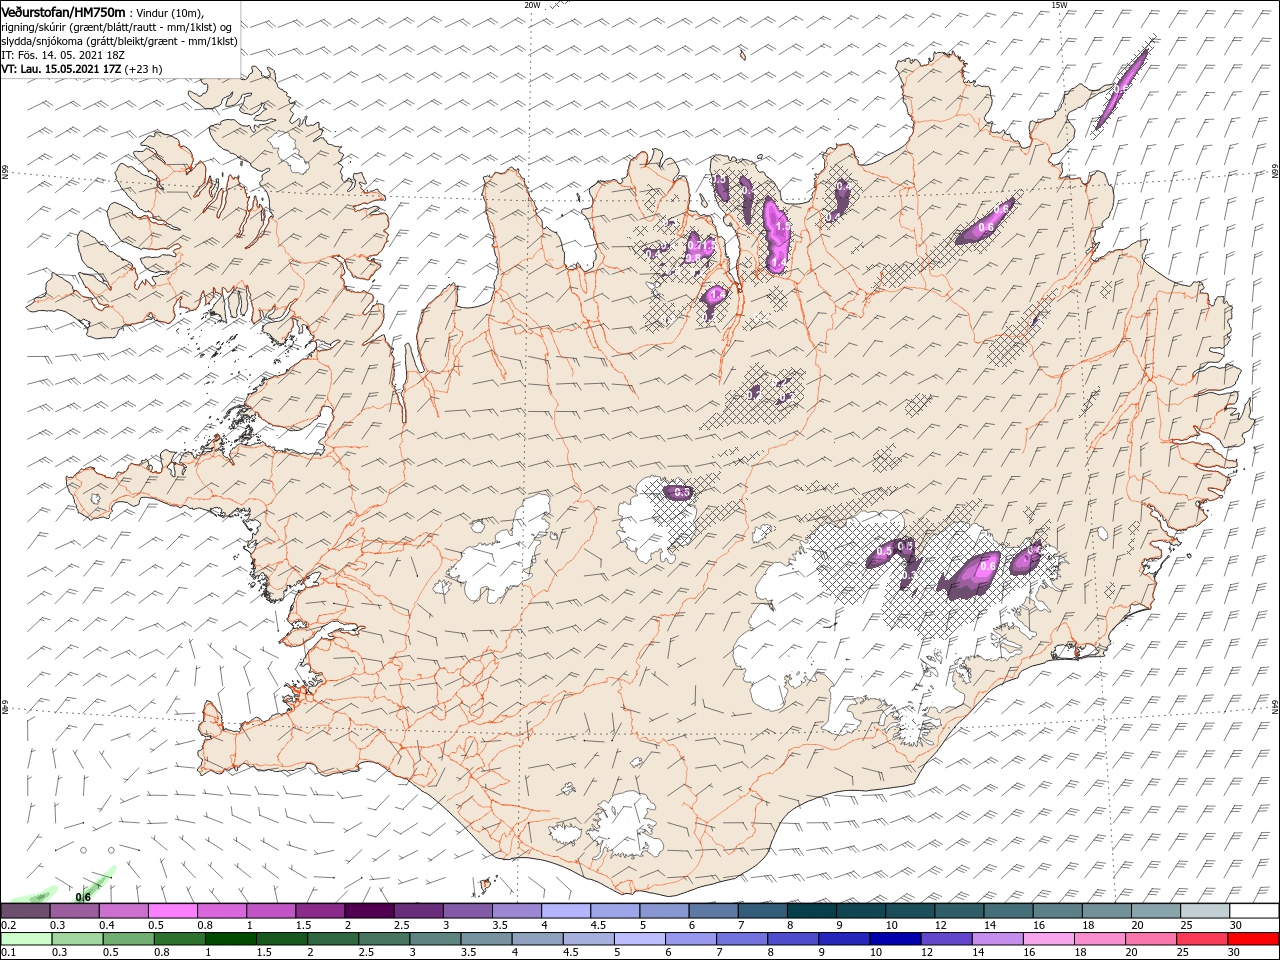Click the upper legend swatch starting at 0.2

point(25,911)
